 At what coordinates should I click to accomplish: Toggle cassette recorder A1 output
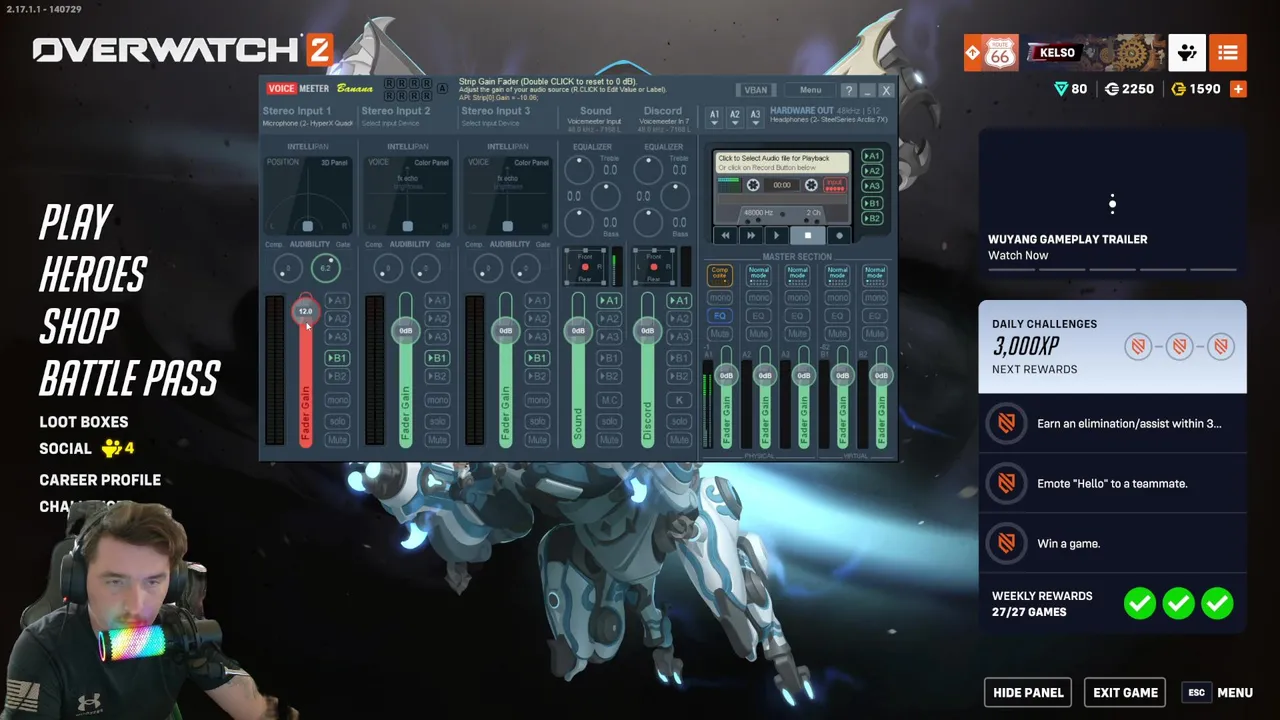coord(872,157)
